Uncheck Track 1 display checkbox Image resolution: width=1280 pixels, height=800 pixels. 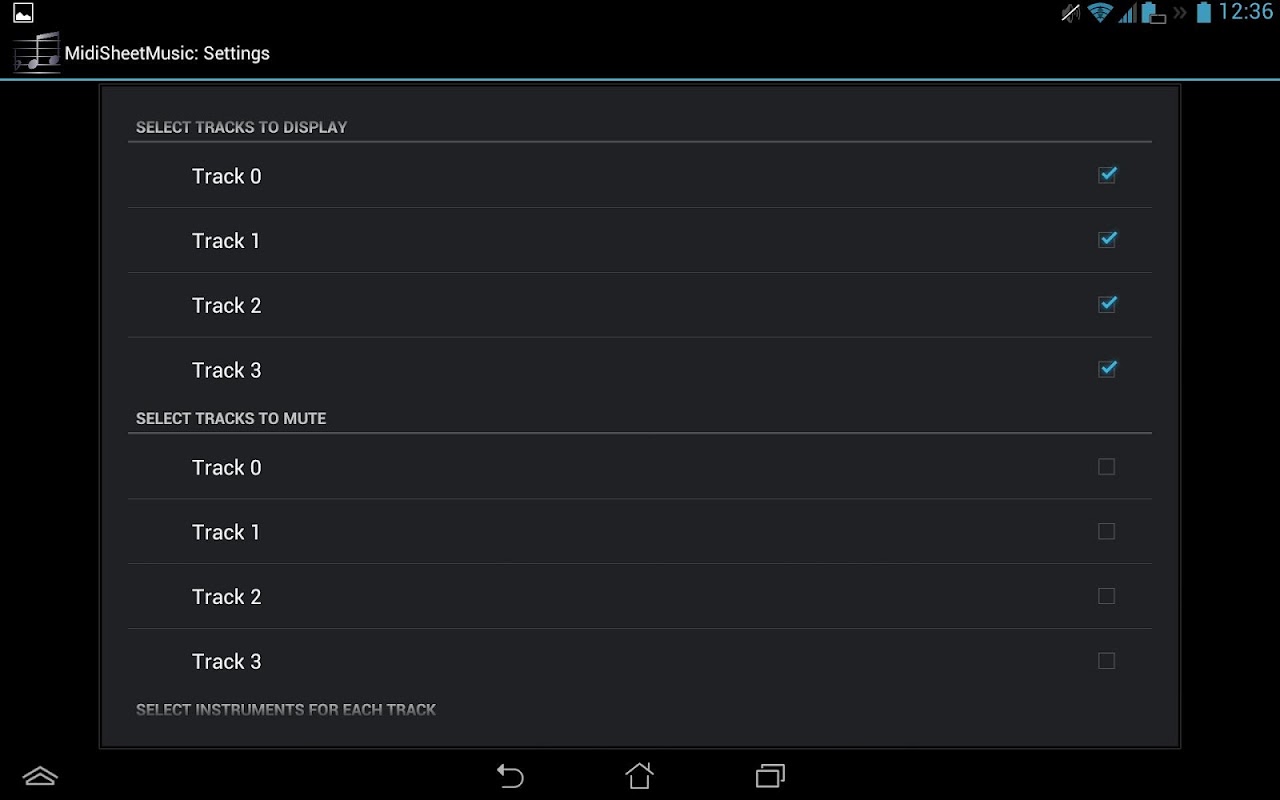(x=1107, y=240)
